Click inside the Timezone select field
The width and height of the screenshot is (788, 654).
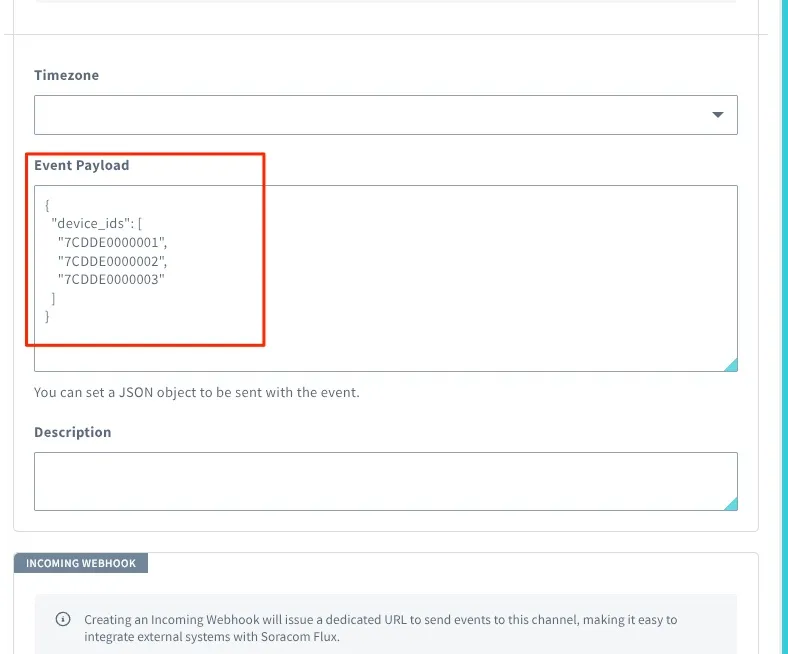[x=386, y=115]
